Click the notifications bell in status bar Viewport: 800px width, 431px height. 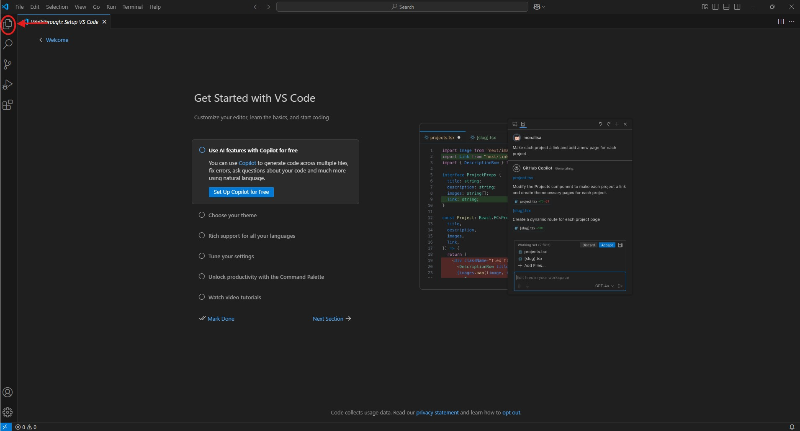792,427
